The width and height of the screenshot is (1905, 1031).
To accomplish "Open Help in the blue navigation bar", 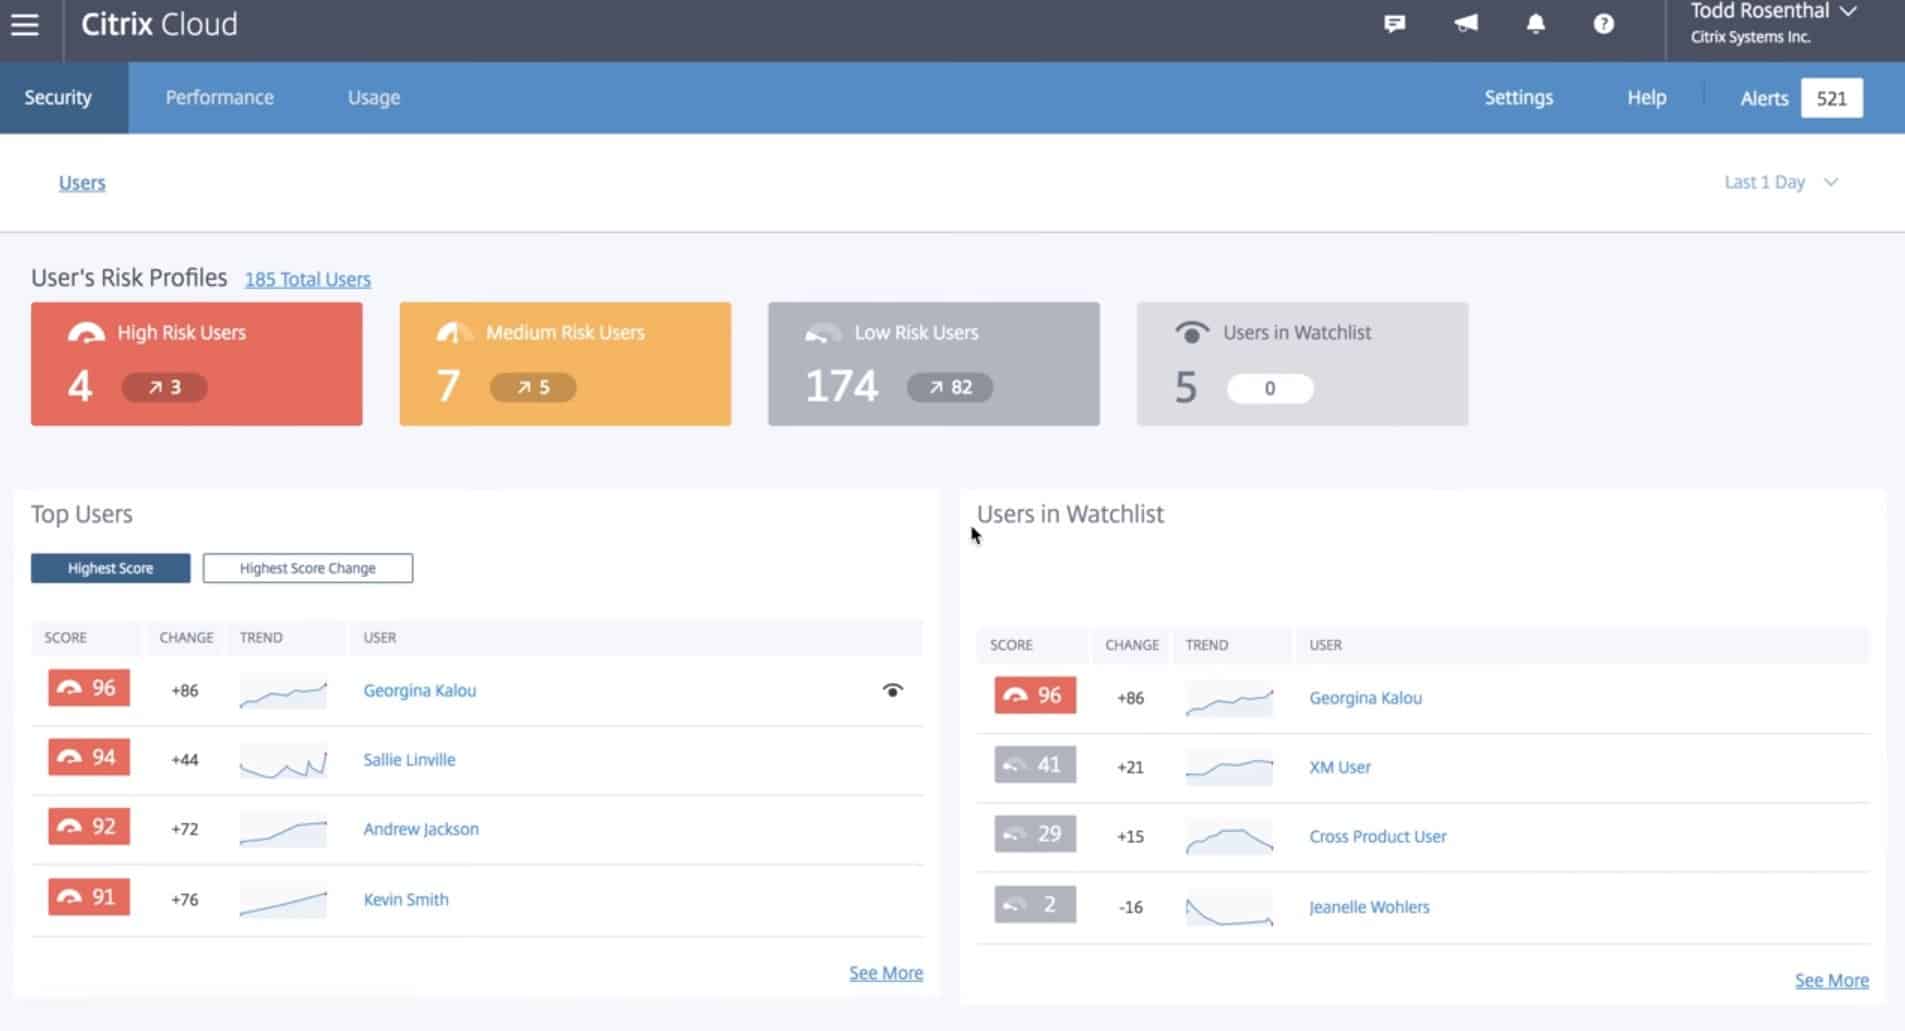I will (x=1646, y=97).
